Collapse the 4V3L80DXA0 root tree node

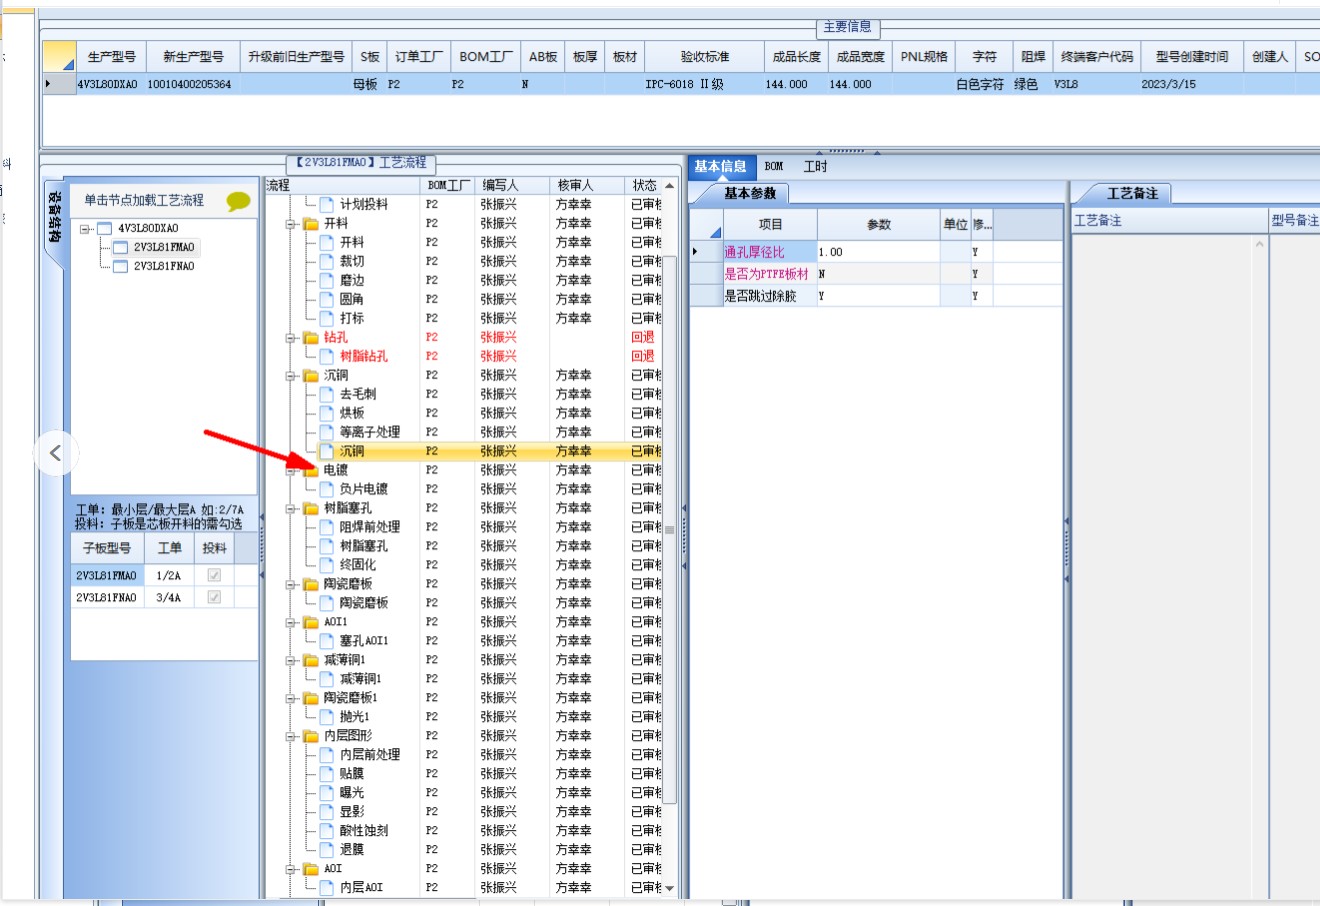(x=86, y=229)
